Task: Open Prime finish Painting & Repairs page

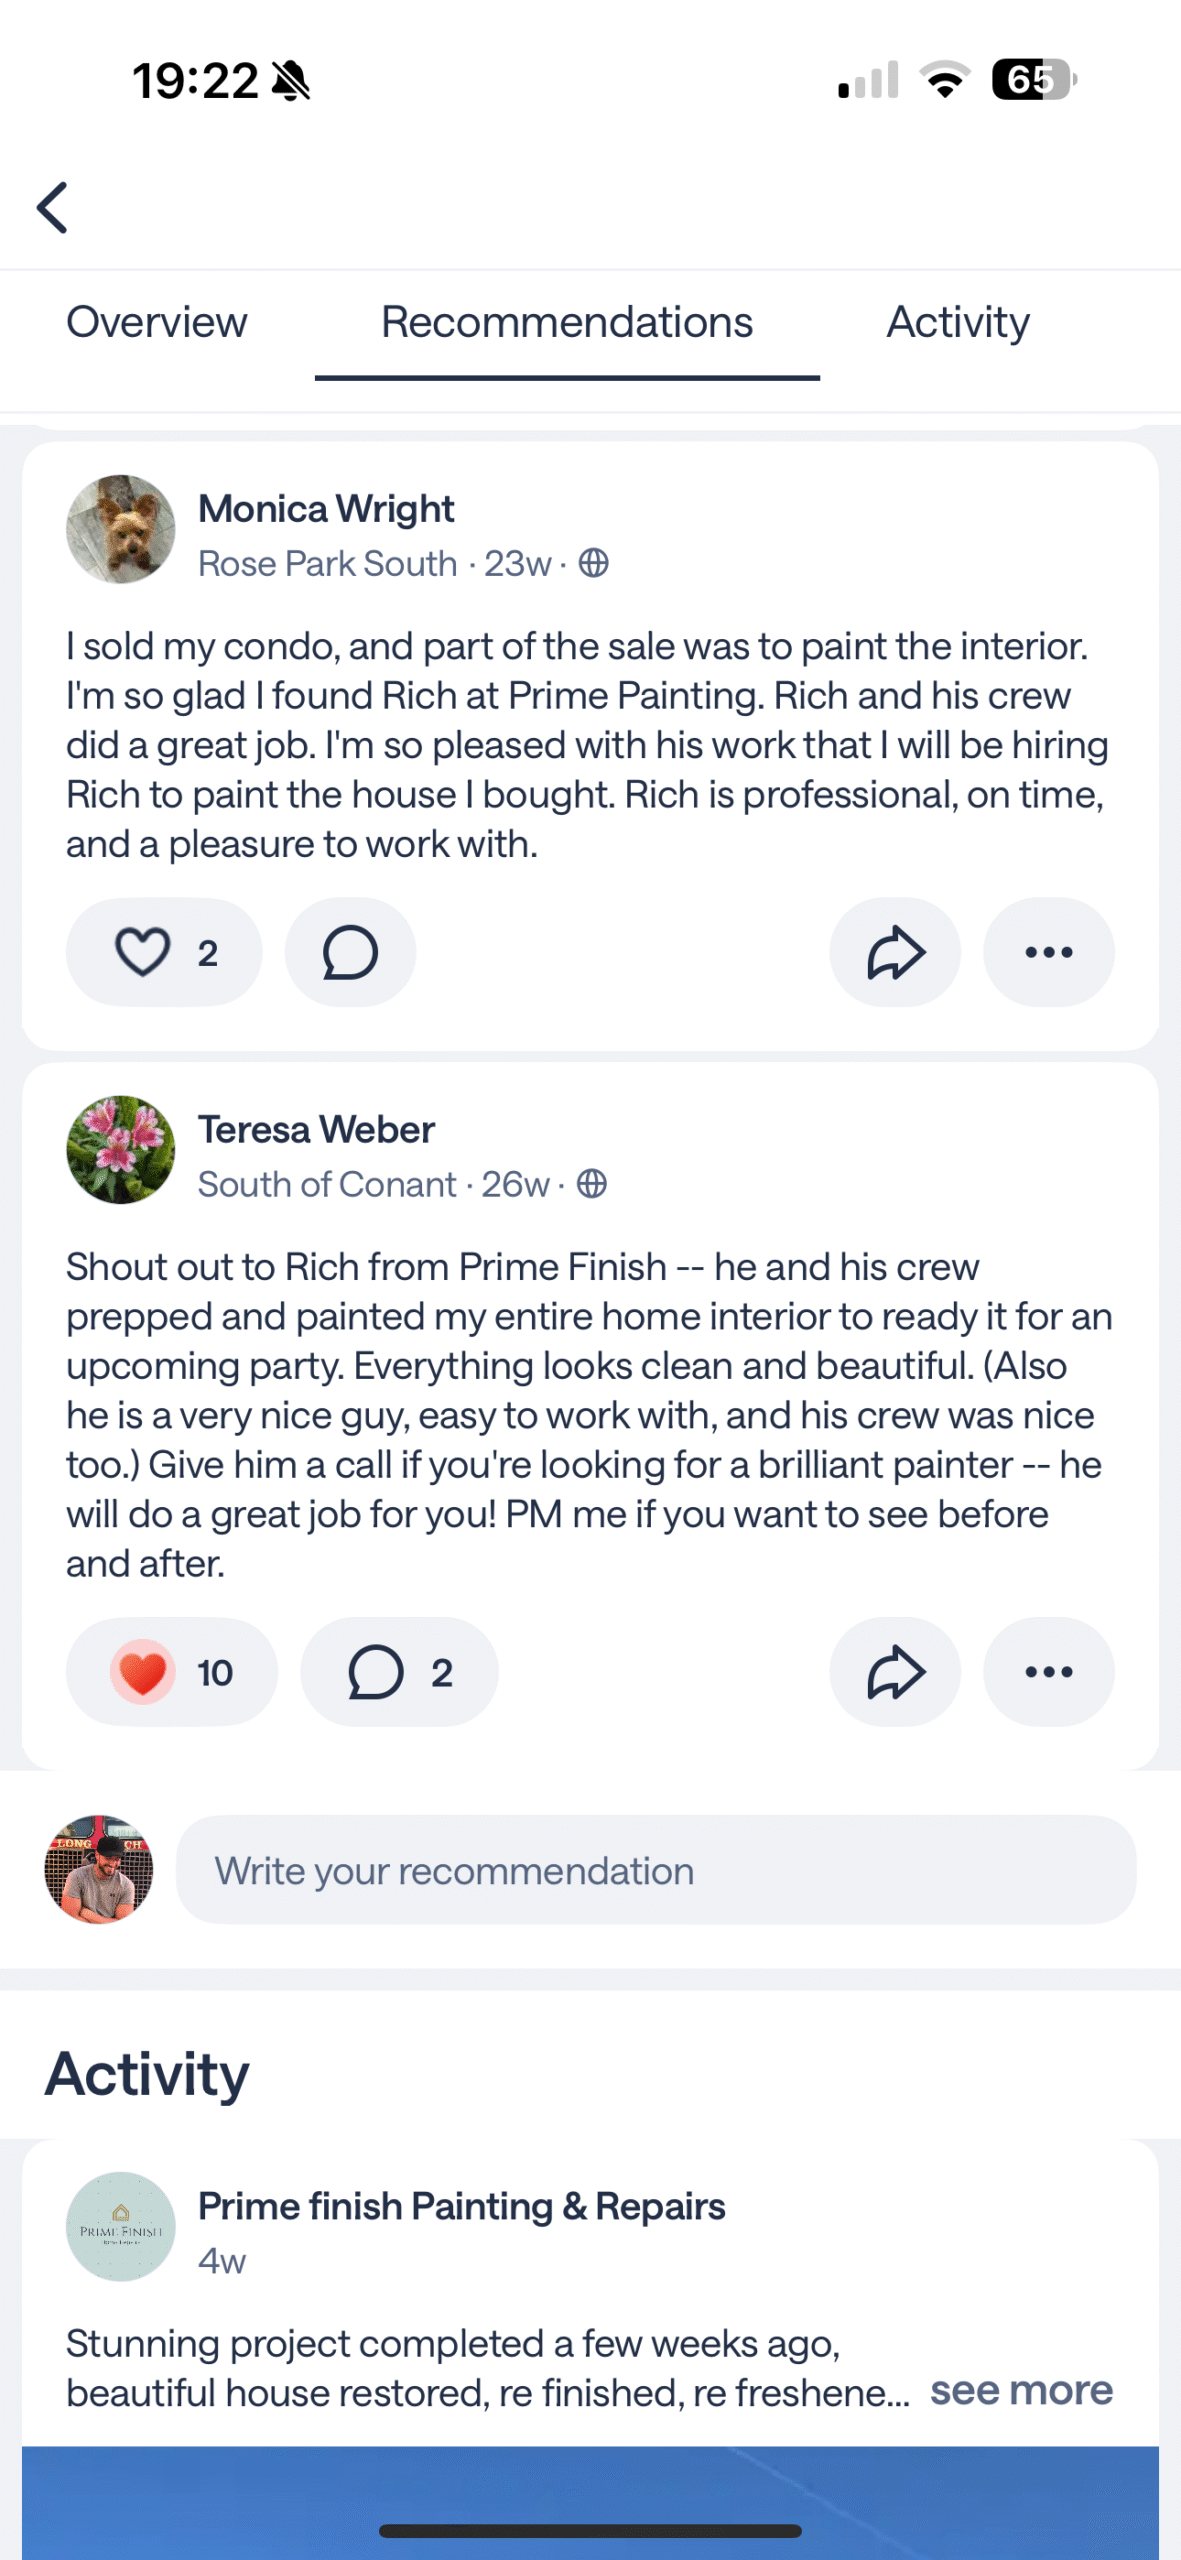Action: coord(461,2206)
